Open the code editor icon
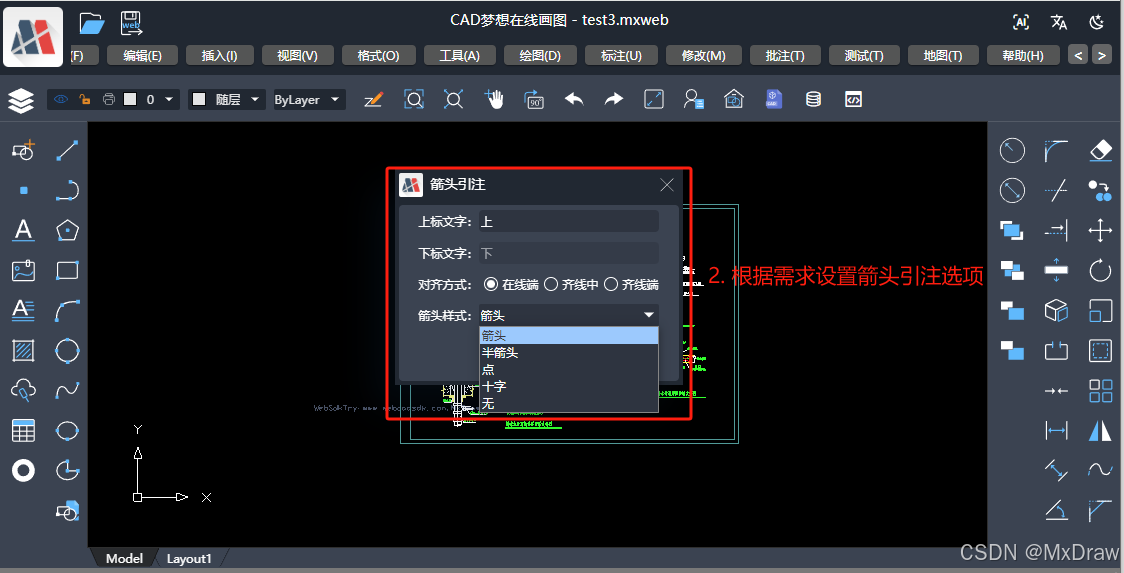 853,99
